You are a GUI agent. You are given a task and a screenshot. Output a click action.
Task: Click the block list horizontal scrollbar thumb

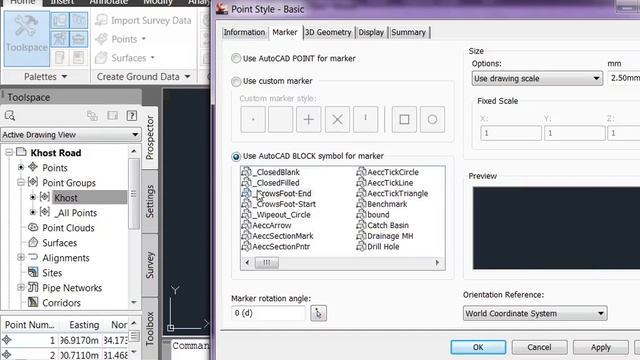(x=267, y=262)
